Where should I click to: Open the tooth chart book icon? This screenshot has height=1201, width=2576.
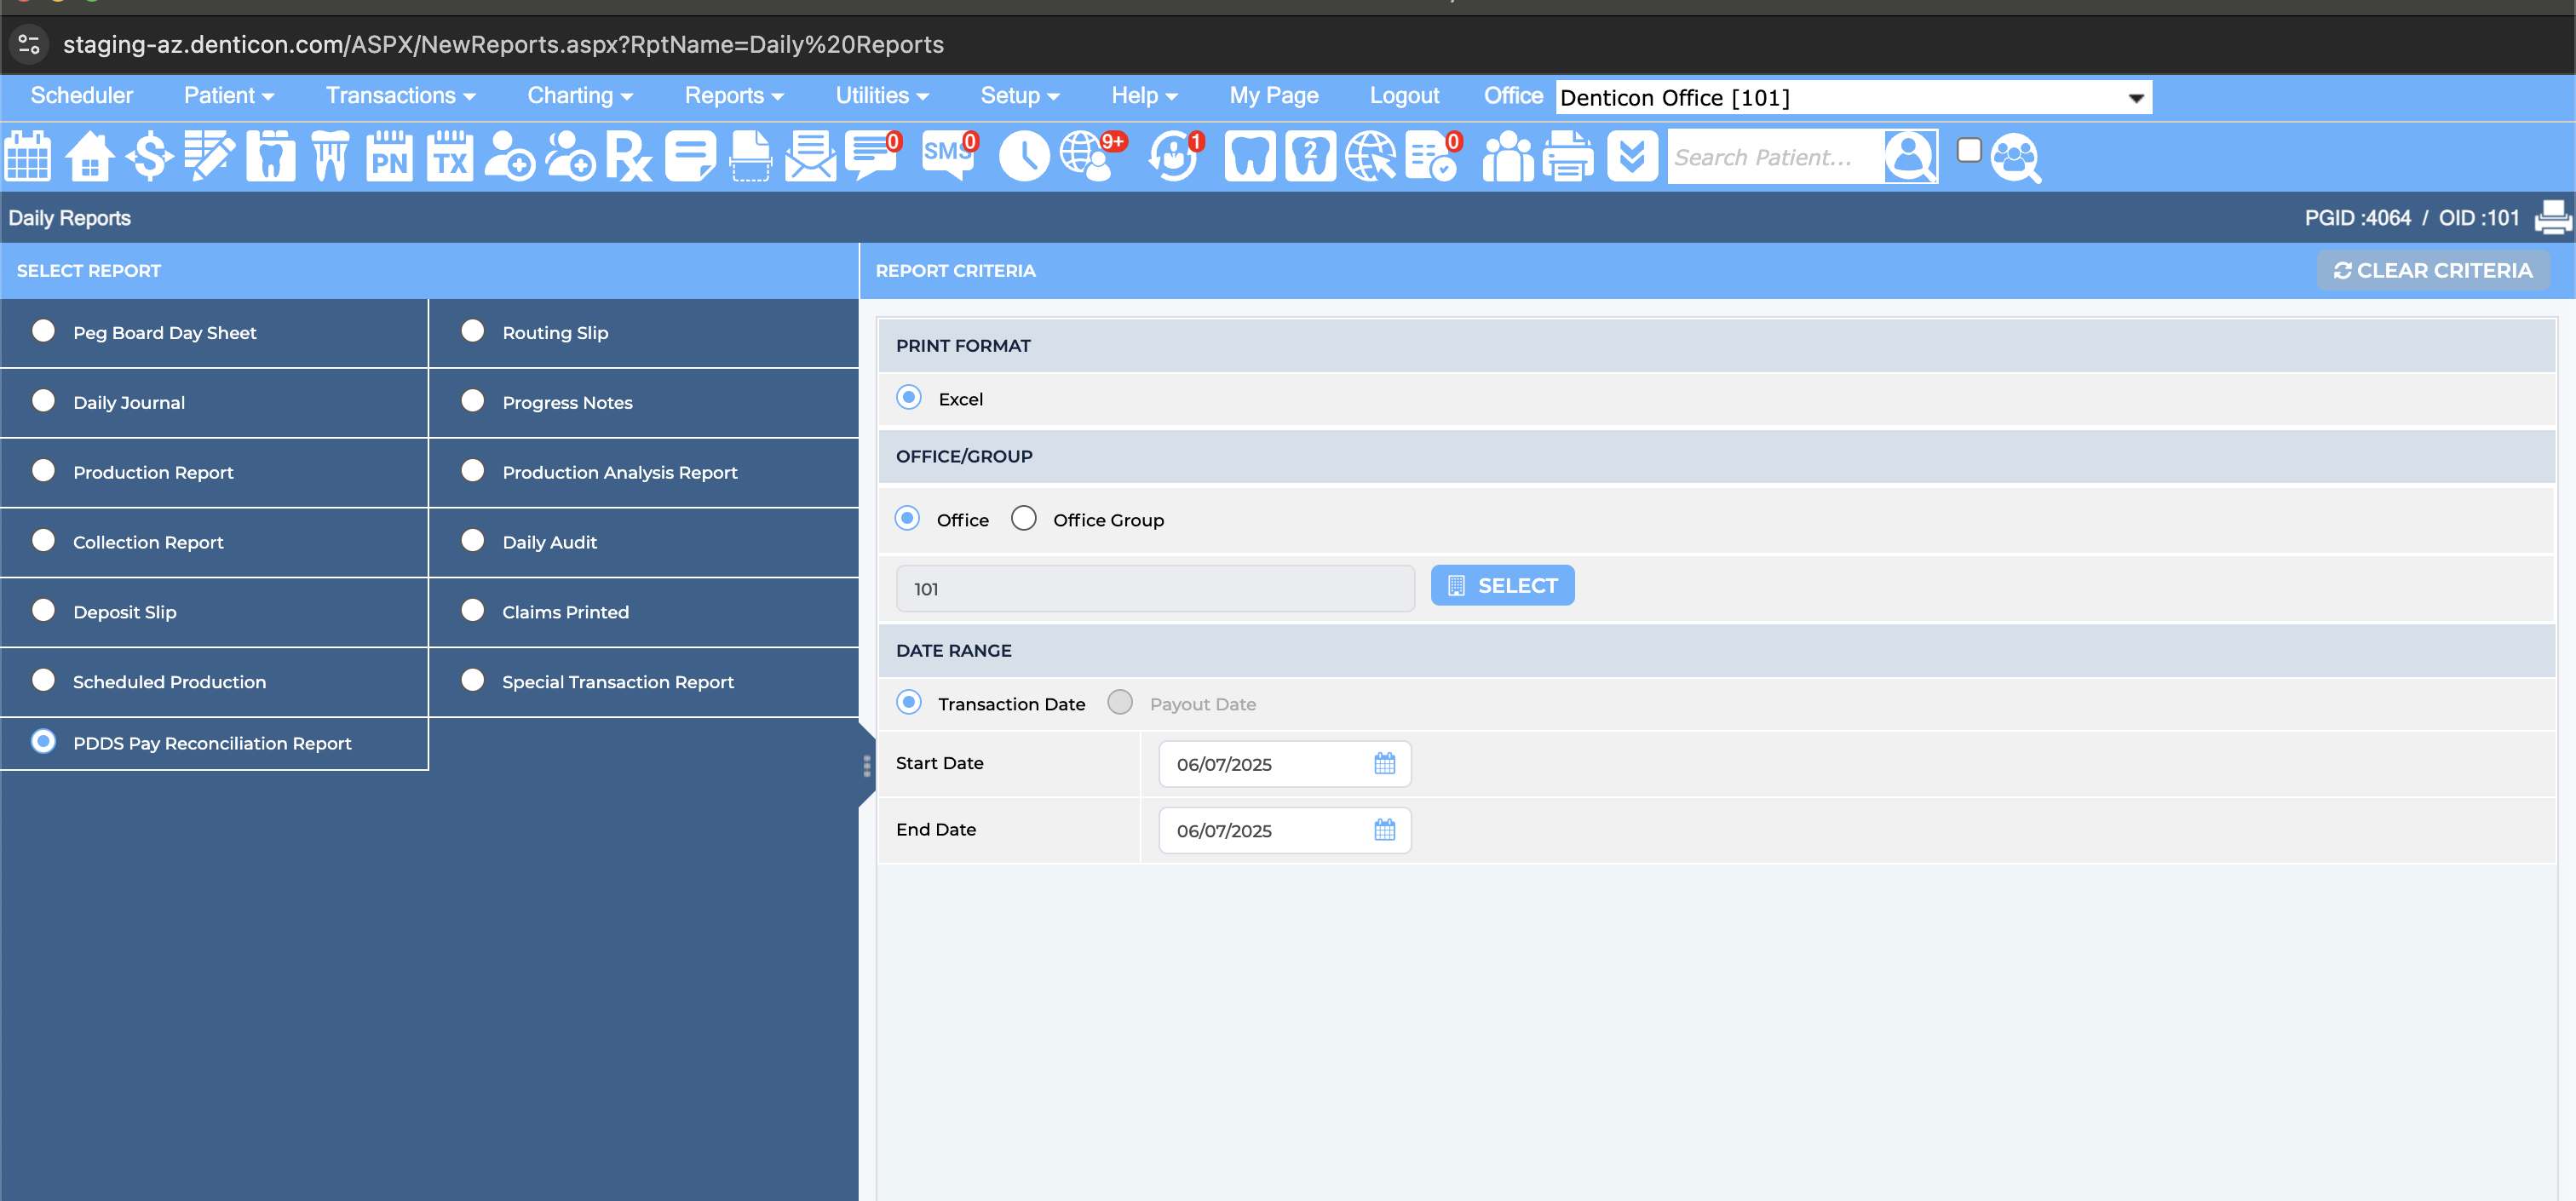(x=271, y=156)
